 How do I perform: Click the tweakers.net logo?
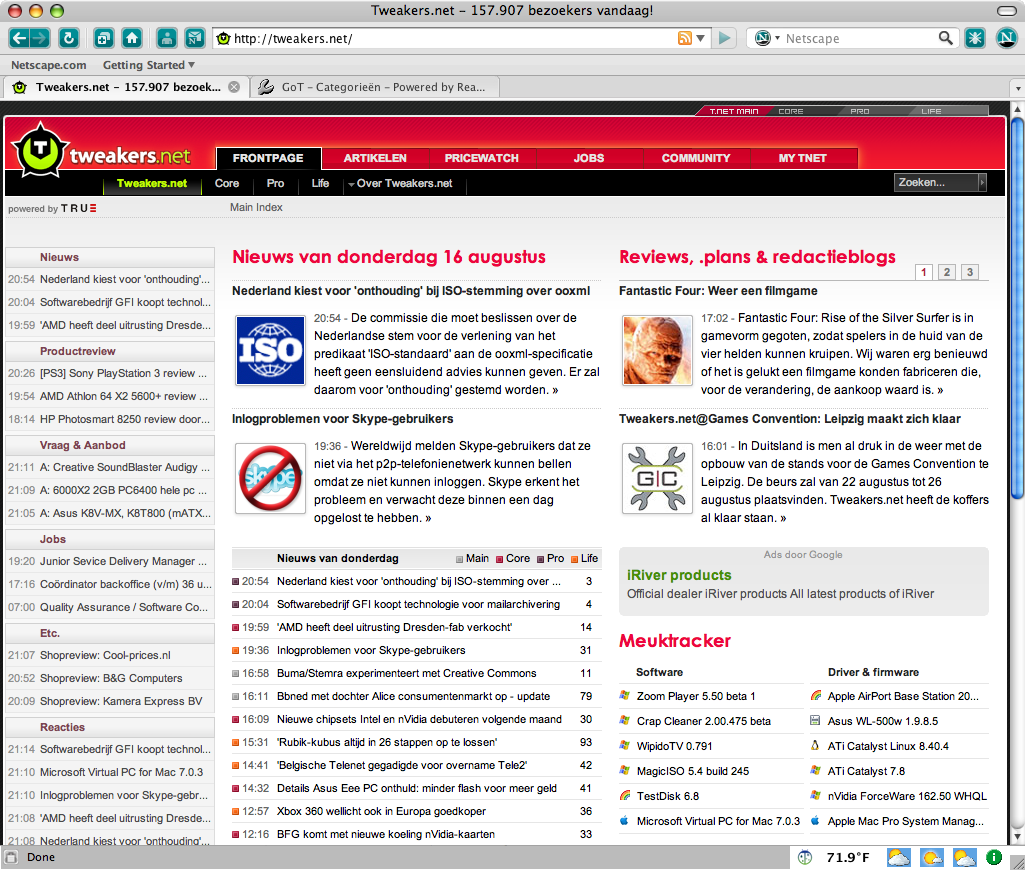tap(101, 152)
